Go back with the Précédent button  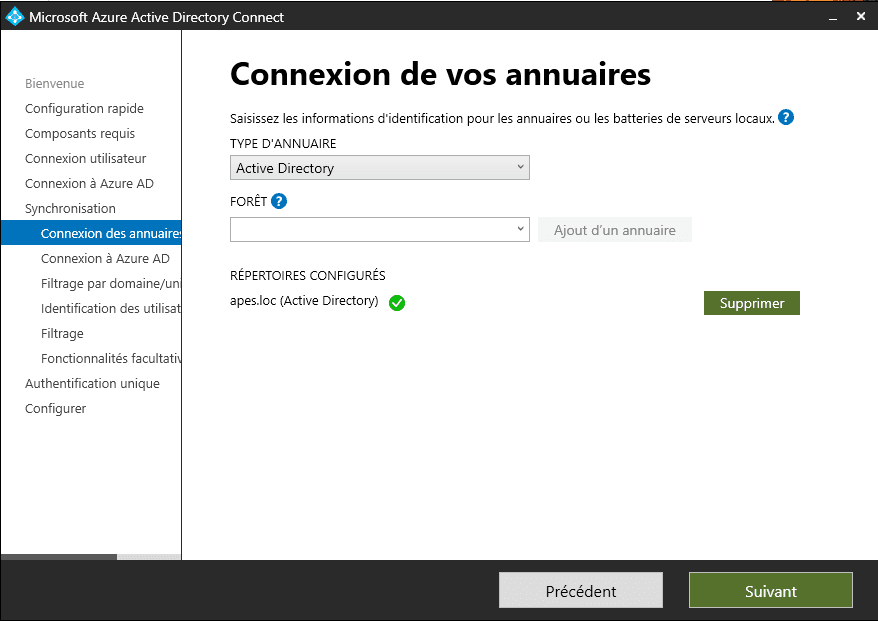coord(581,590)
